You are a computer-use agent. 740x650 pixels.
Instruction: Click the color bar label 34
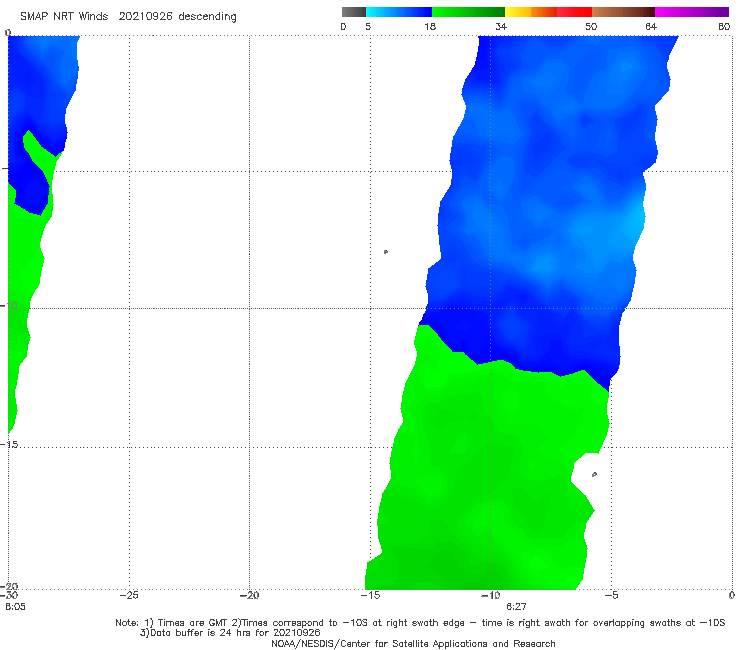[501, 26]
